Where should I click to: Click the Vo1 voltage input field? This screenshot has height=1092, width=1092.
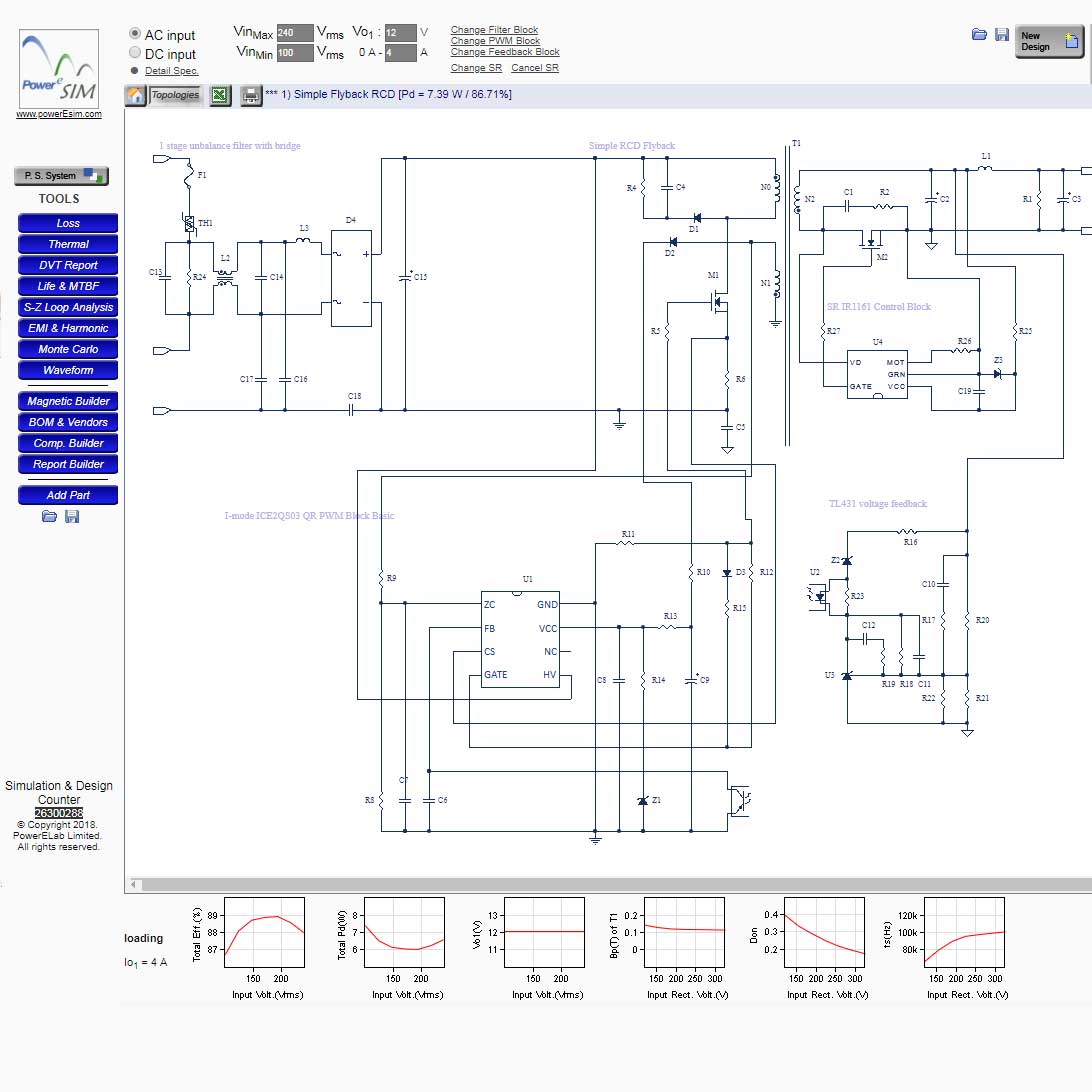point(400,33)
